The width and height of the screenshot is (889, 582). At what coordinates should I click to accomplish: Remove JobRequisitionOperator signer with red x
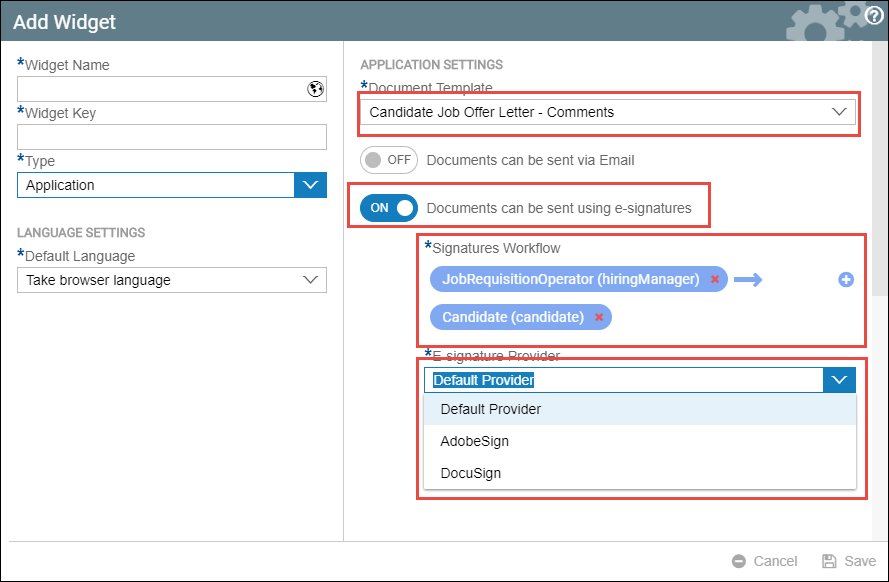(714, 280)
